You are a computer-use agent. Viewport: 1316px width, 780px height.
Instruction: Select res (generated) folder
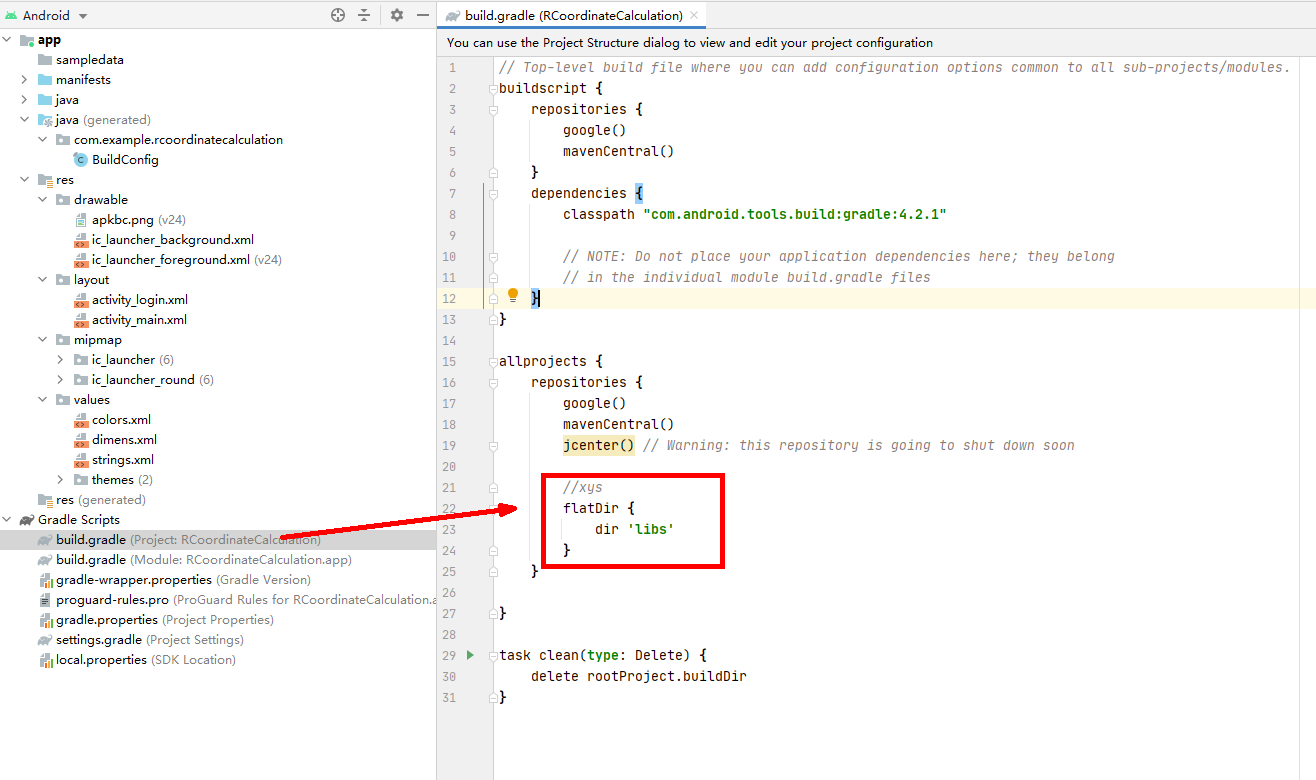point(101,500)
